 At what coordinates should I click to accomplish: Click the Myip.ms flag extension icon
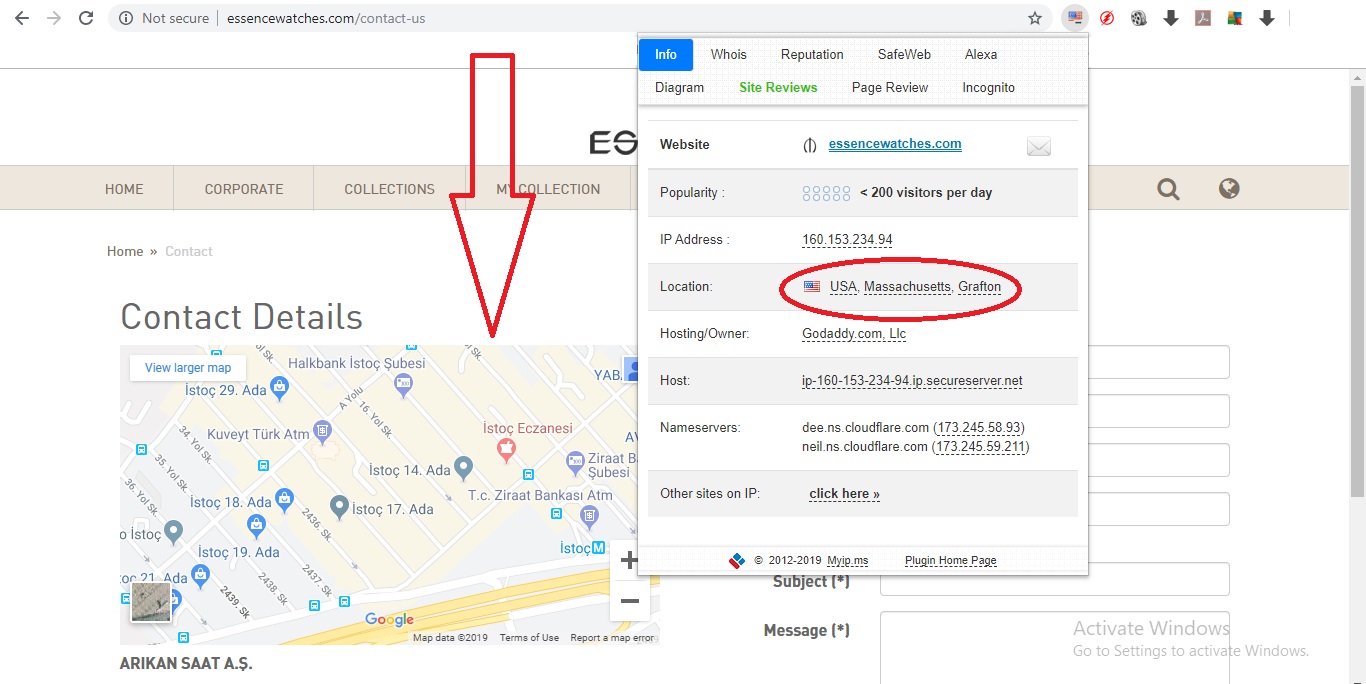(1075, 18)
